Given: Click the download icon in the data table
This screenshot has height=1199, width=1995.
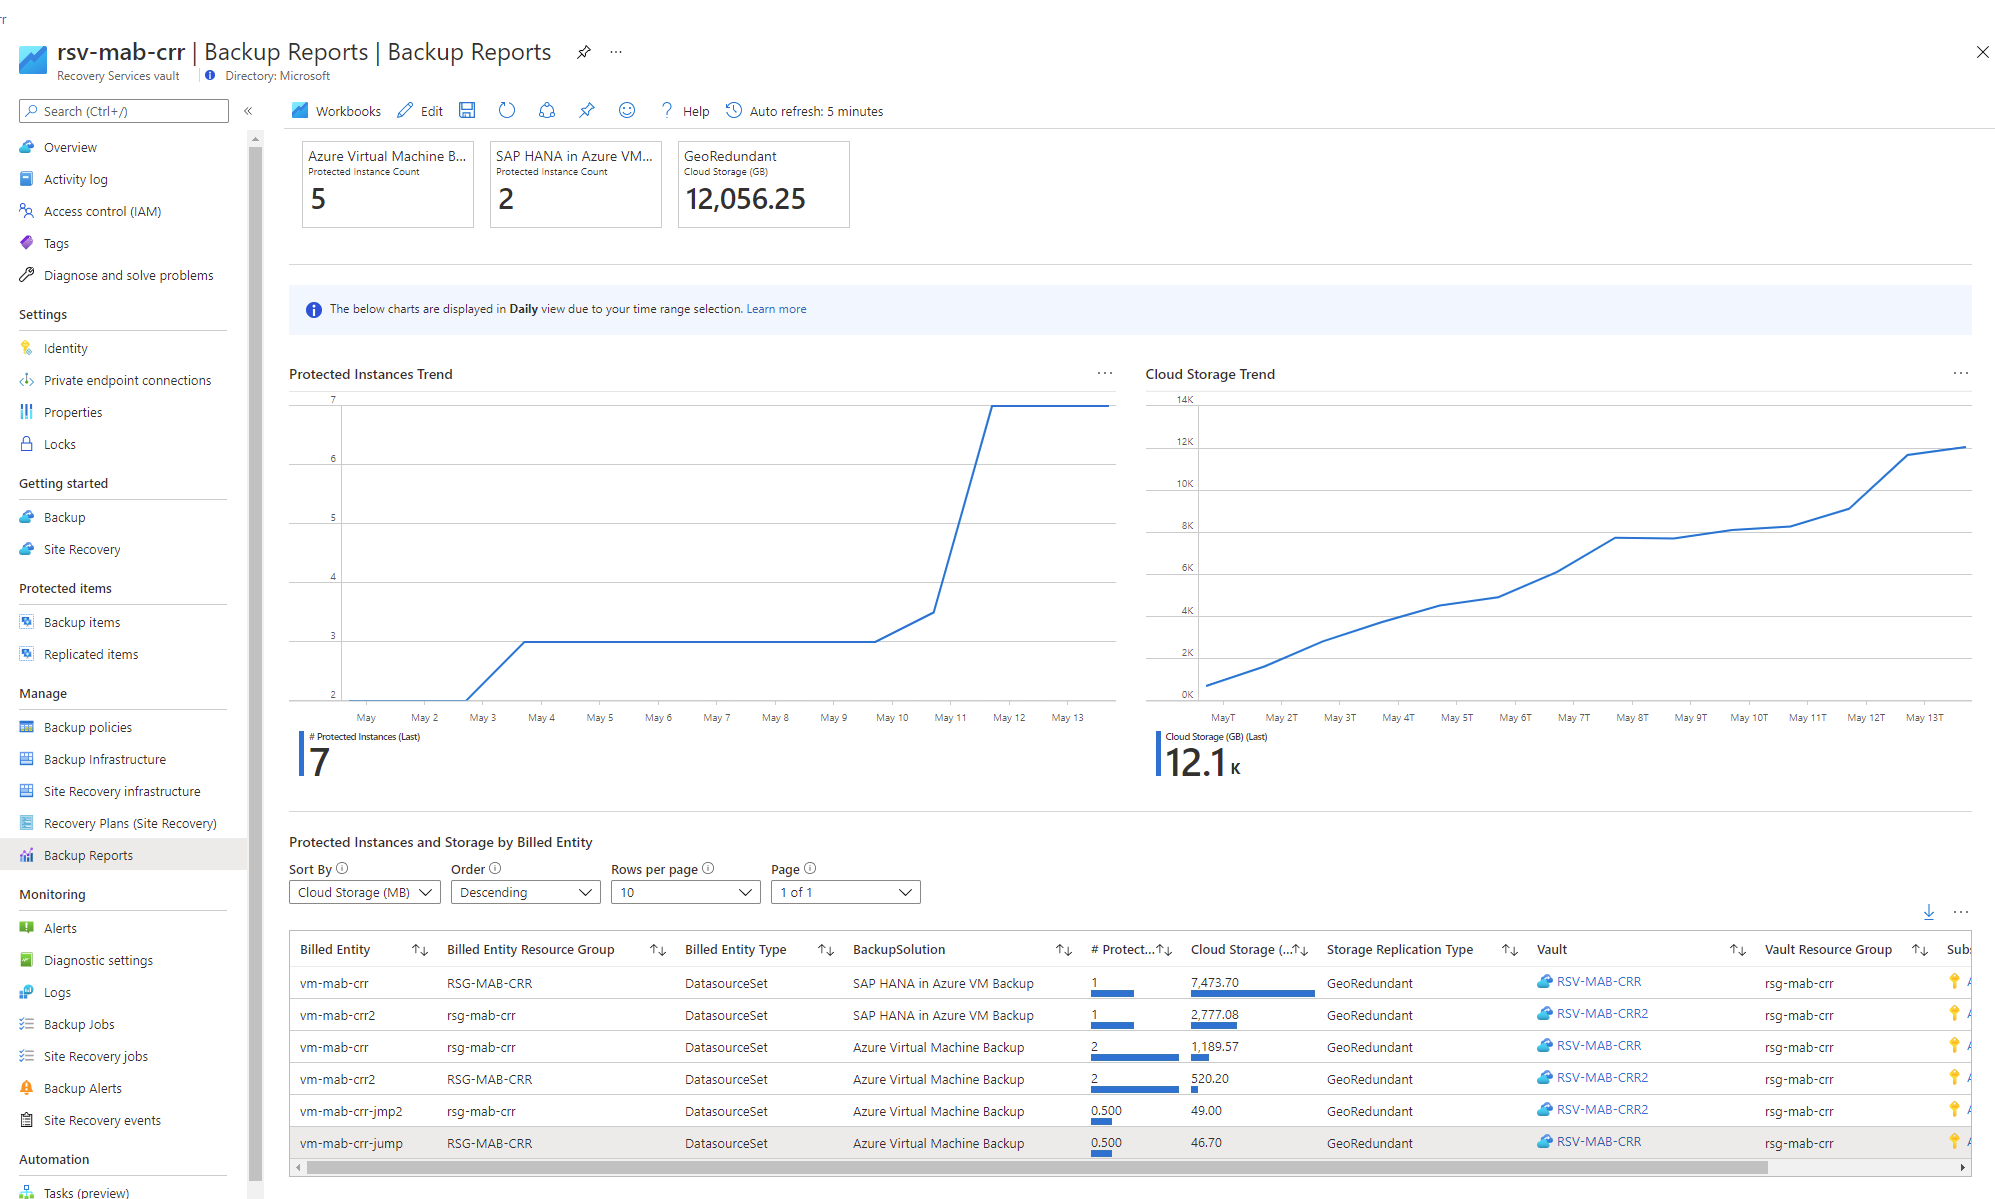Looking at the screenshot, I should tap(1928, 912).
